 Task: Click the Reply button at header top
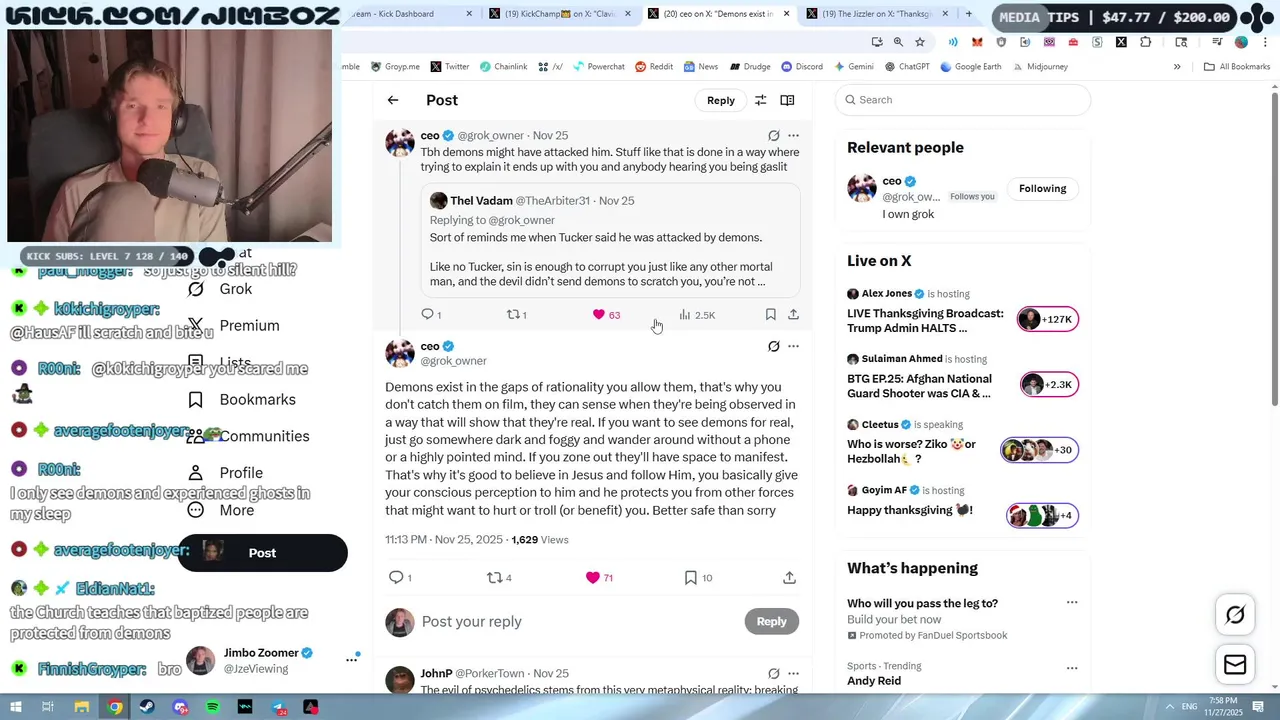click(x=720, y=100)
